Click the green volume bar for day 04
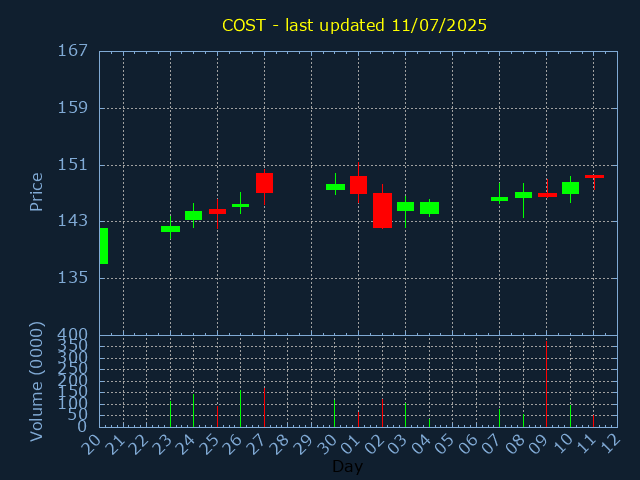 [x=429, y=422]
